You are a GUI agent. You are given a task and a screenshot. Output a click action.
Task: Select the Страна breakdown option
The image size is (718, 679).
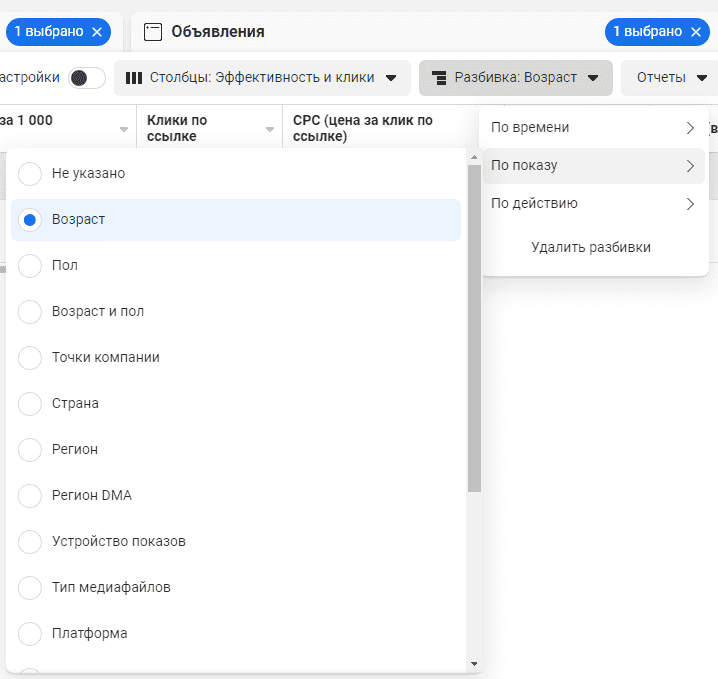point(30,403)
